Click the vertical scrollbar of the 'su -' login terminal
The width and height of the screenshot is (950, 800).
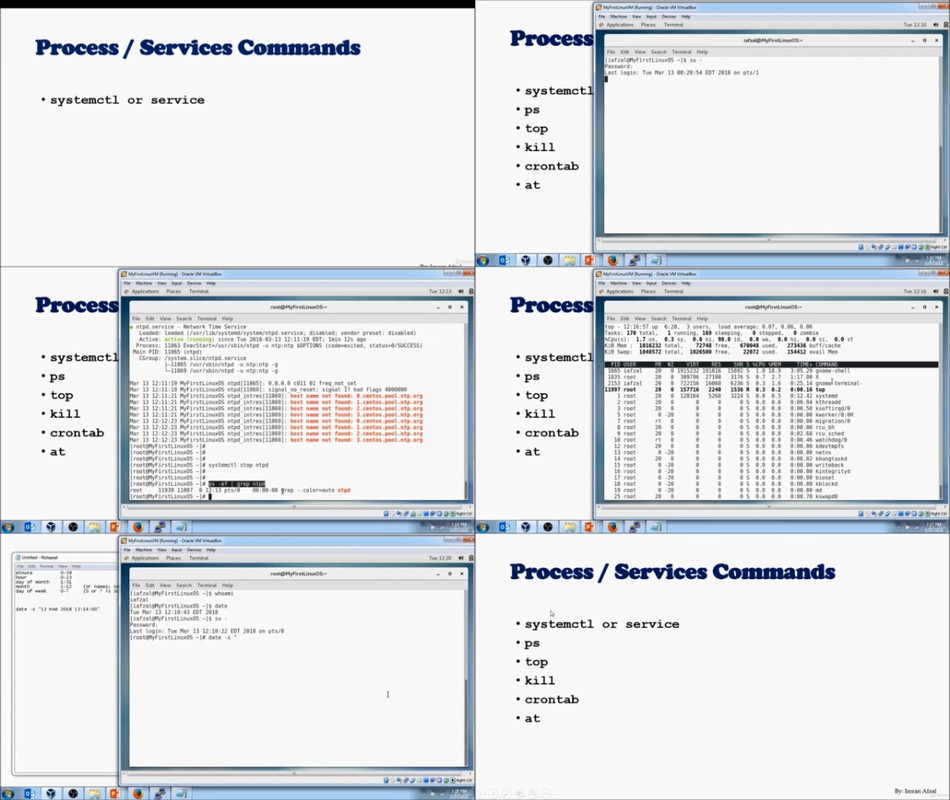tap(941, 144)
